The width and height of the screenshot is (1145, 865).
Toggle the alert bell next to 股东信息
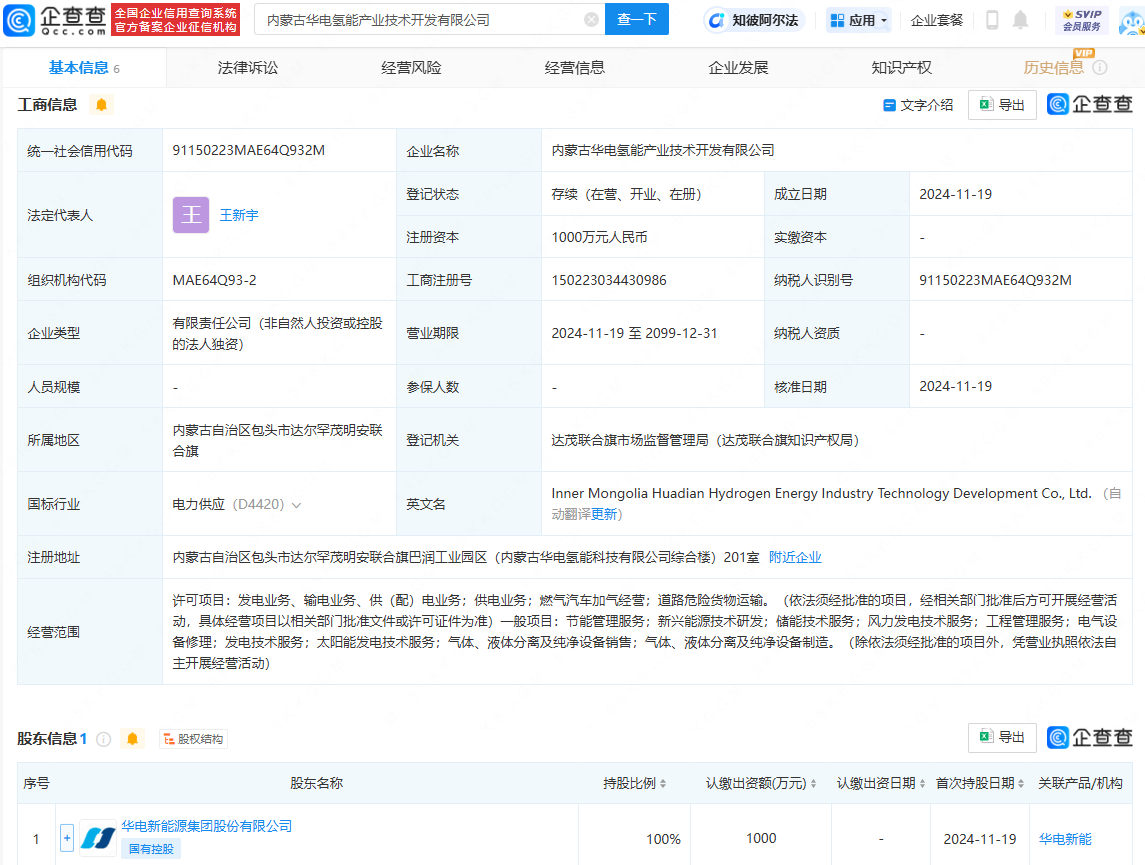coord(132,739)
